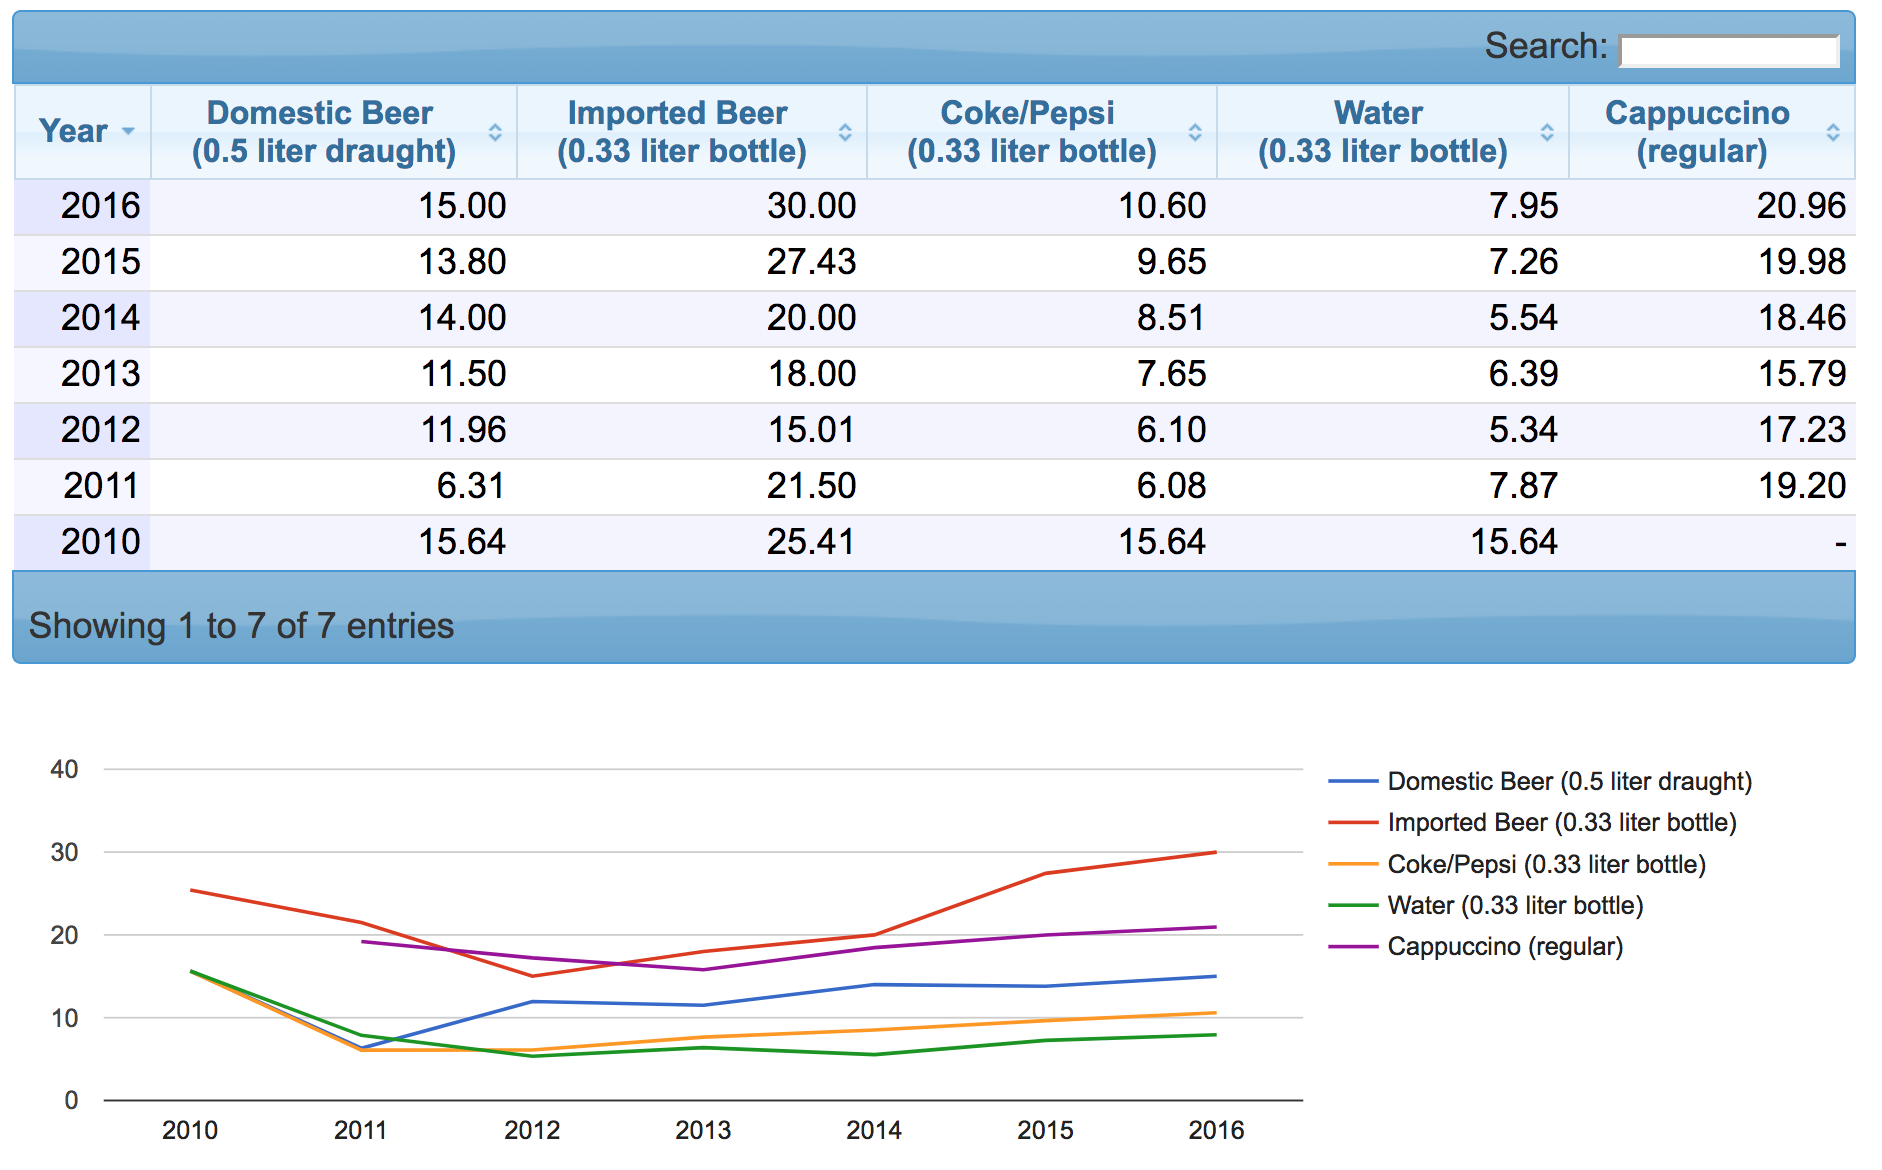Click Cappuccino value 20.96 for 2016

pos(1802,207)
